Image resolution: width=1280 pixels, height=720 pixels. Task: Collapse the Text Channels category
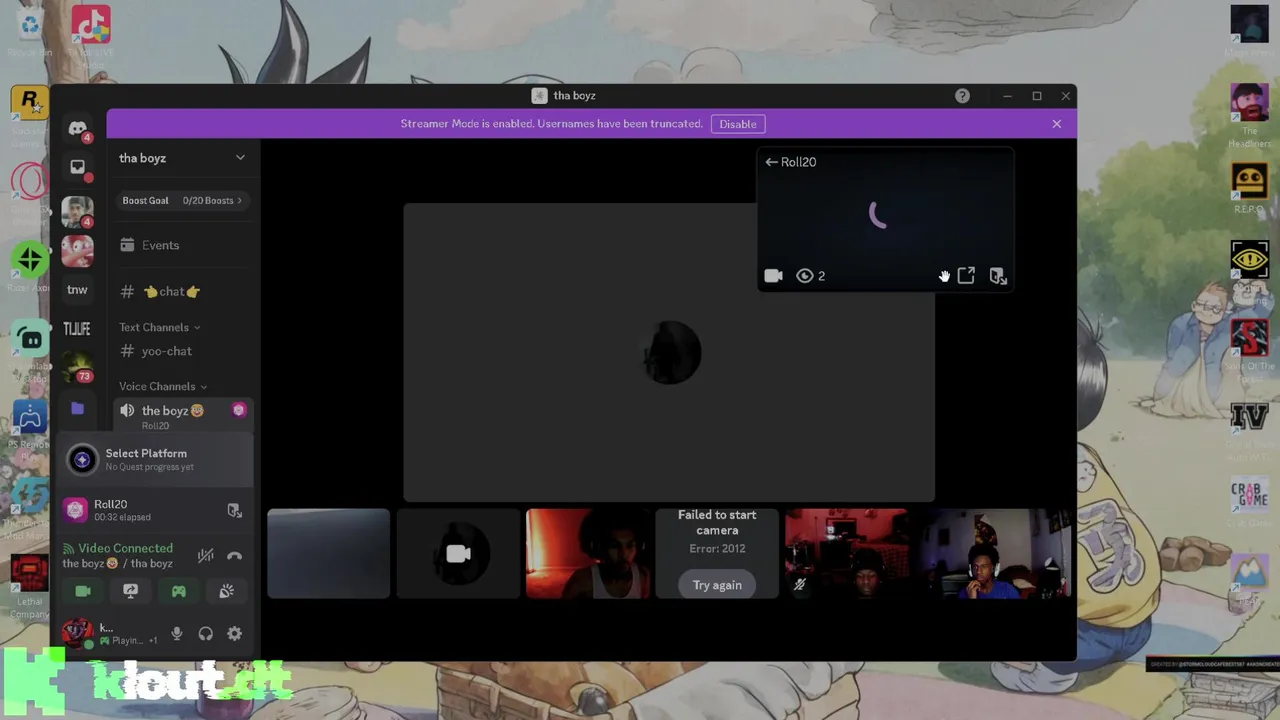(x=160, y=327)
